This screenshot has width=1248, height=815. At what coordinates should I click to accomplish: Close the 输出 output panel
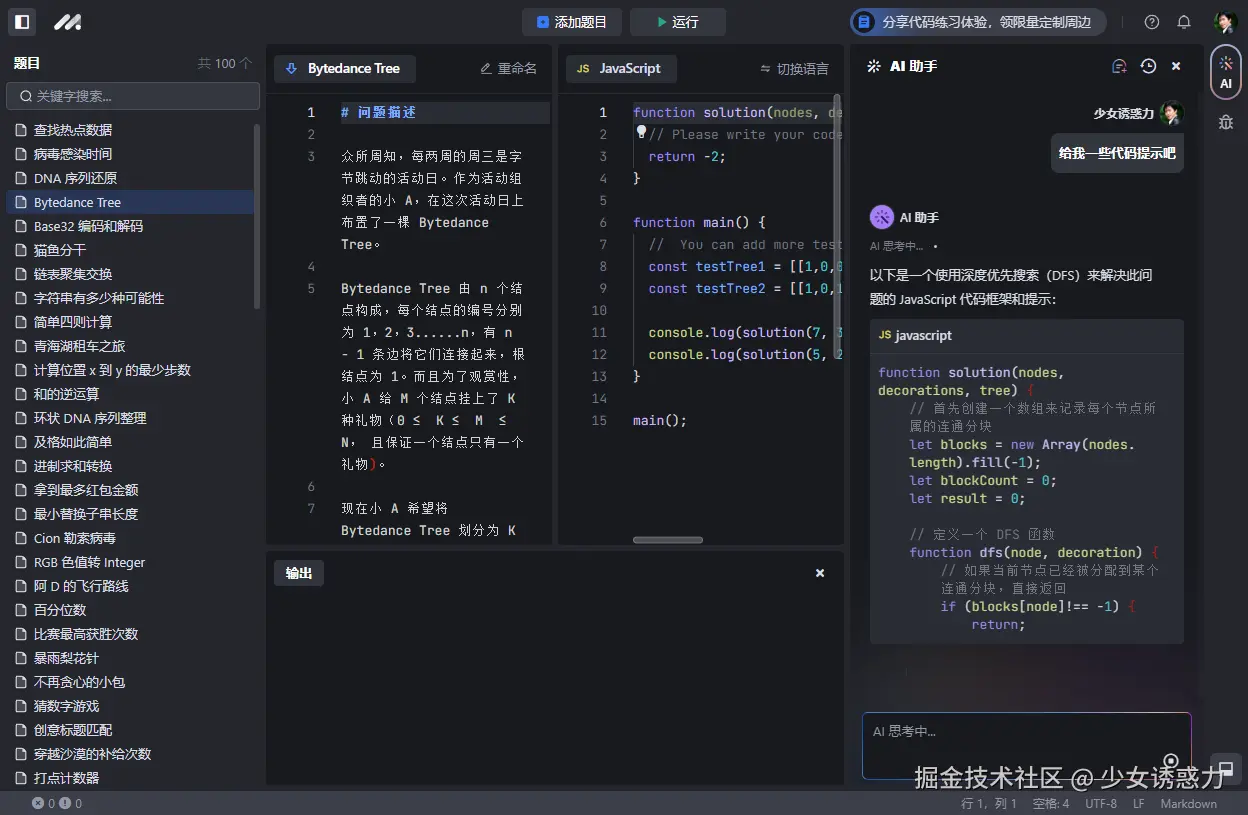(819, 572)
